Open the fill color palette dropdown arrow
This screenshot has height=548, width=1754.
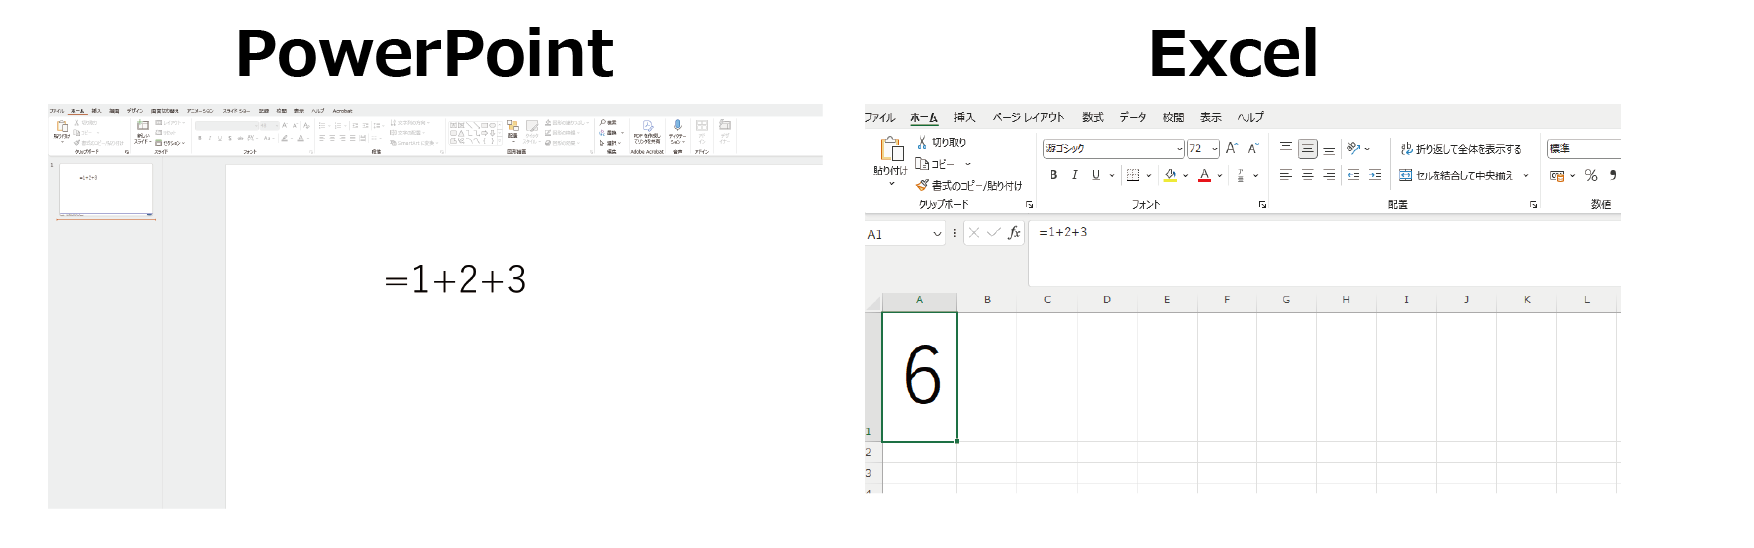pyautogui.click(x=1186, y=175)
